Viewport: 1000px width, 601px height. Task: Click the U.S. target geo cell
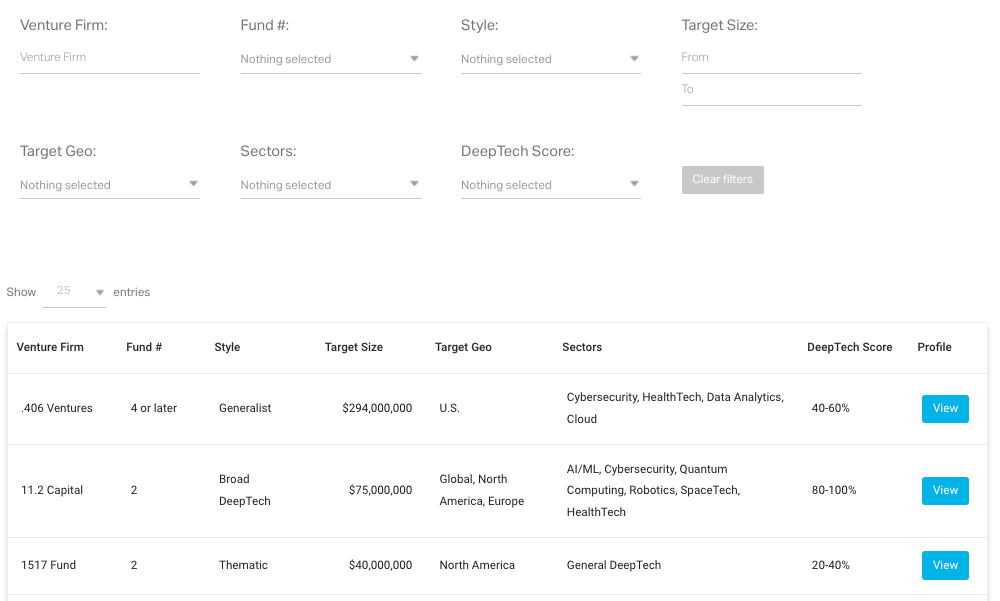click(x=450, y=408)
